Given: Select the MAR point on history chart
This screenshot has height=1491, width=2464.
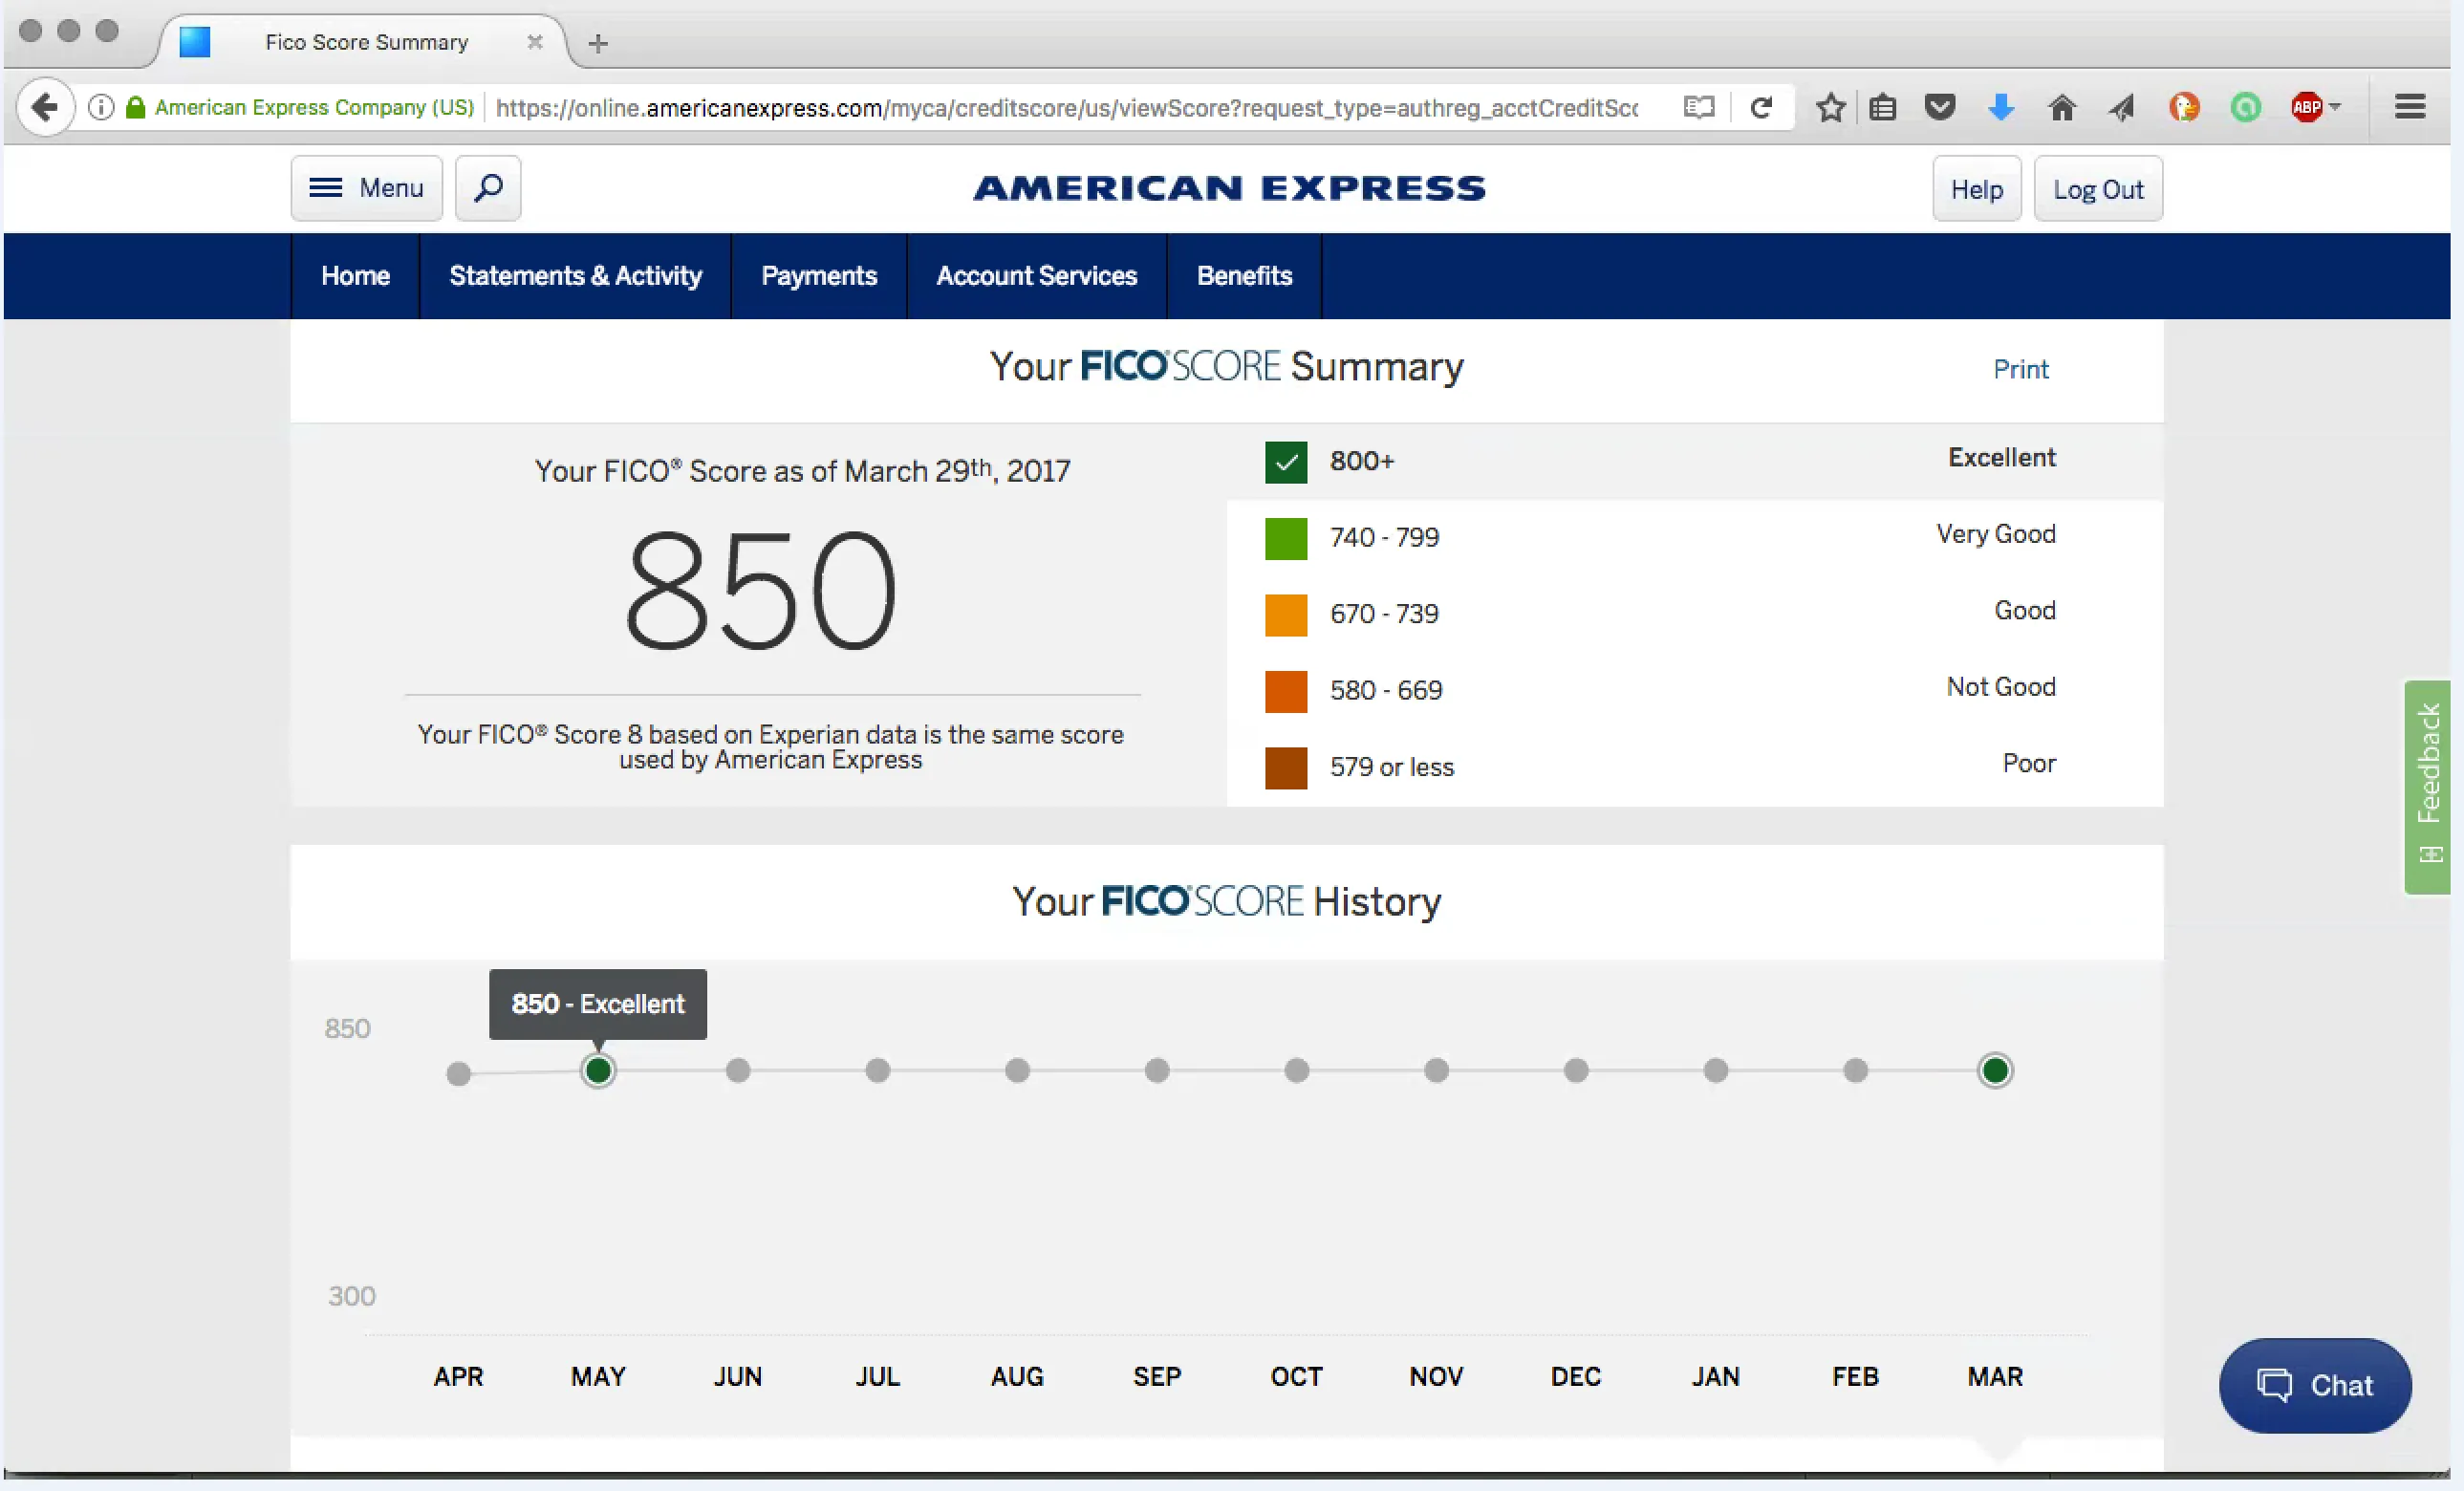Looking at the screenshot, I should (1994, 1071).
